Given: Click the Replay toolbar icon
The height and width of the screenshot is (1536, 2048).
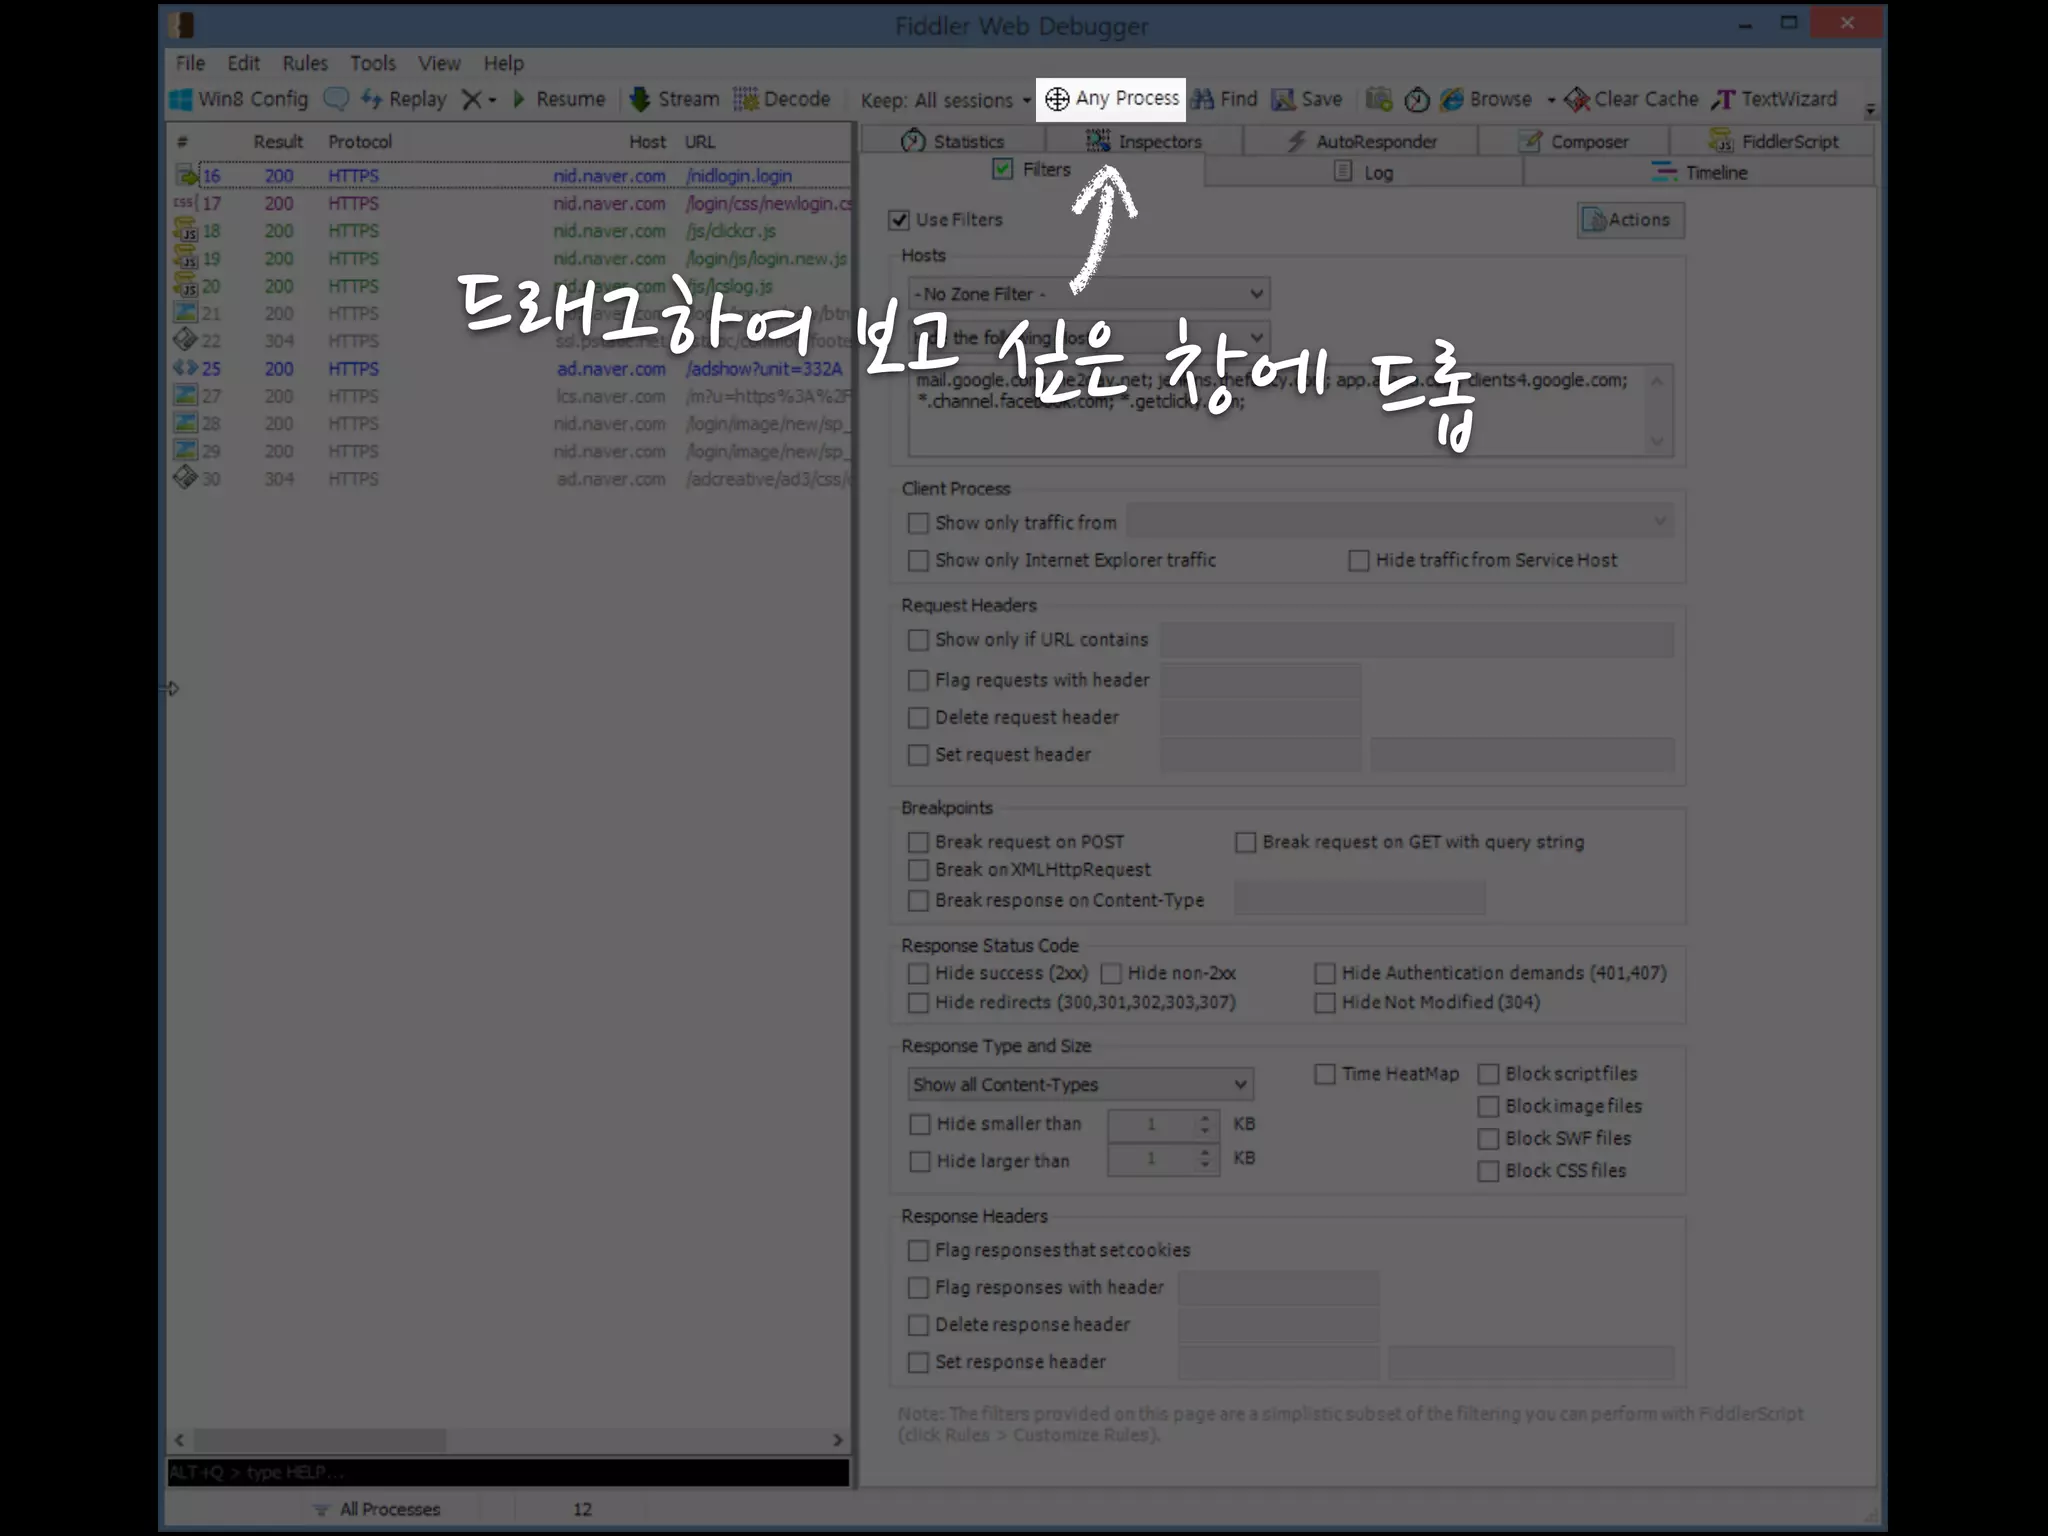Looking at the screenshot, I should [372, 99].
